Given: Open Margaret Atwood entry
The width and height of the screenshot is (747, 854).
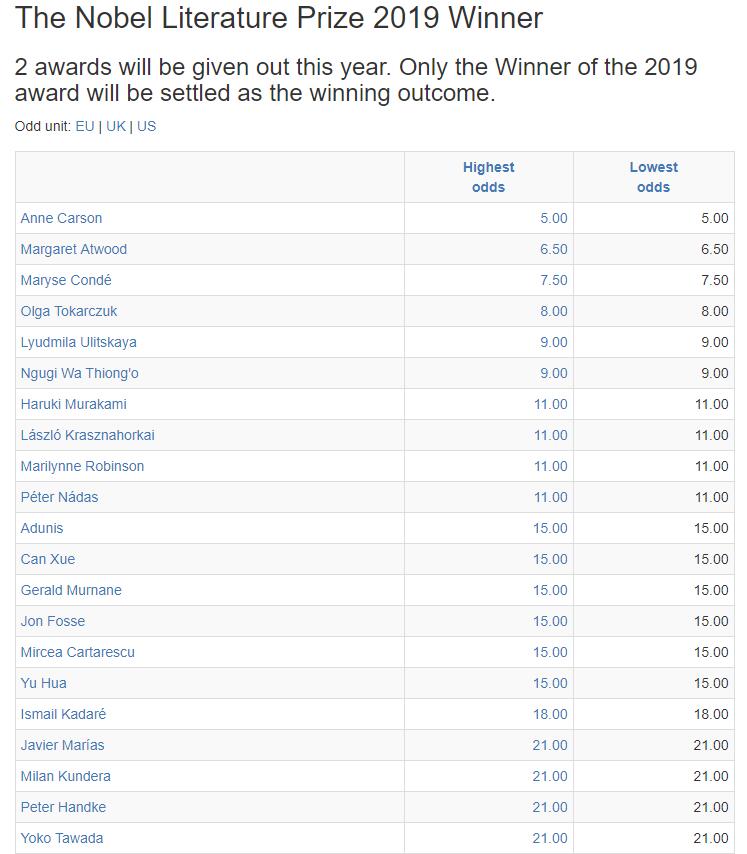Looking at the screenshot, I should point(74,249).
